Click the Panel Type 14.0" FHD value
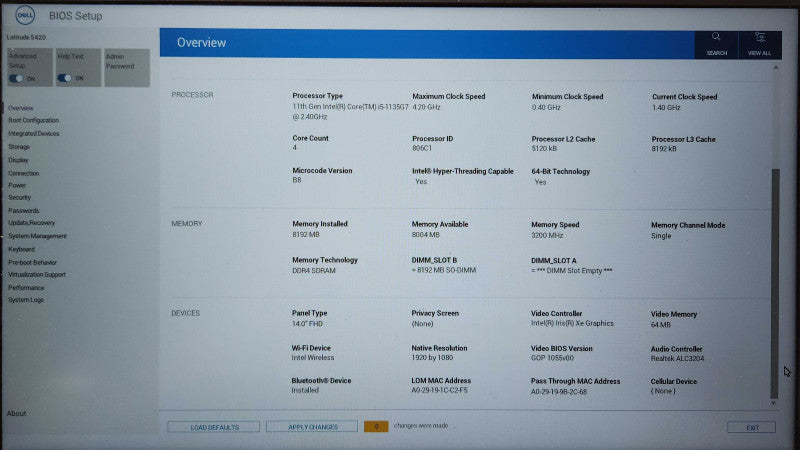This screenshot has height=450, width=800. click(307, 323)
